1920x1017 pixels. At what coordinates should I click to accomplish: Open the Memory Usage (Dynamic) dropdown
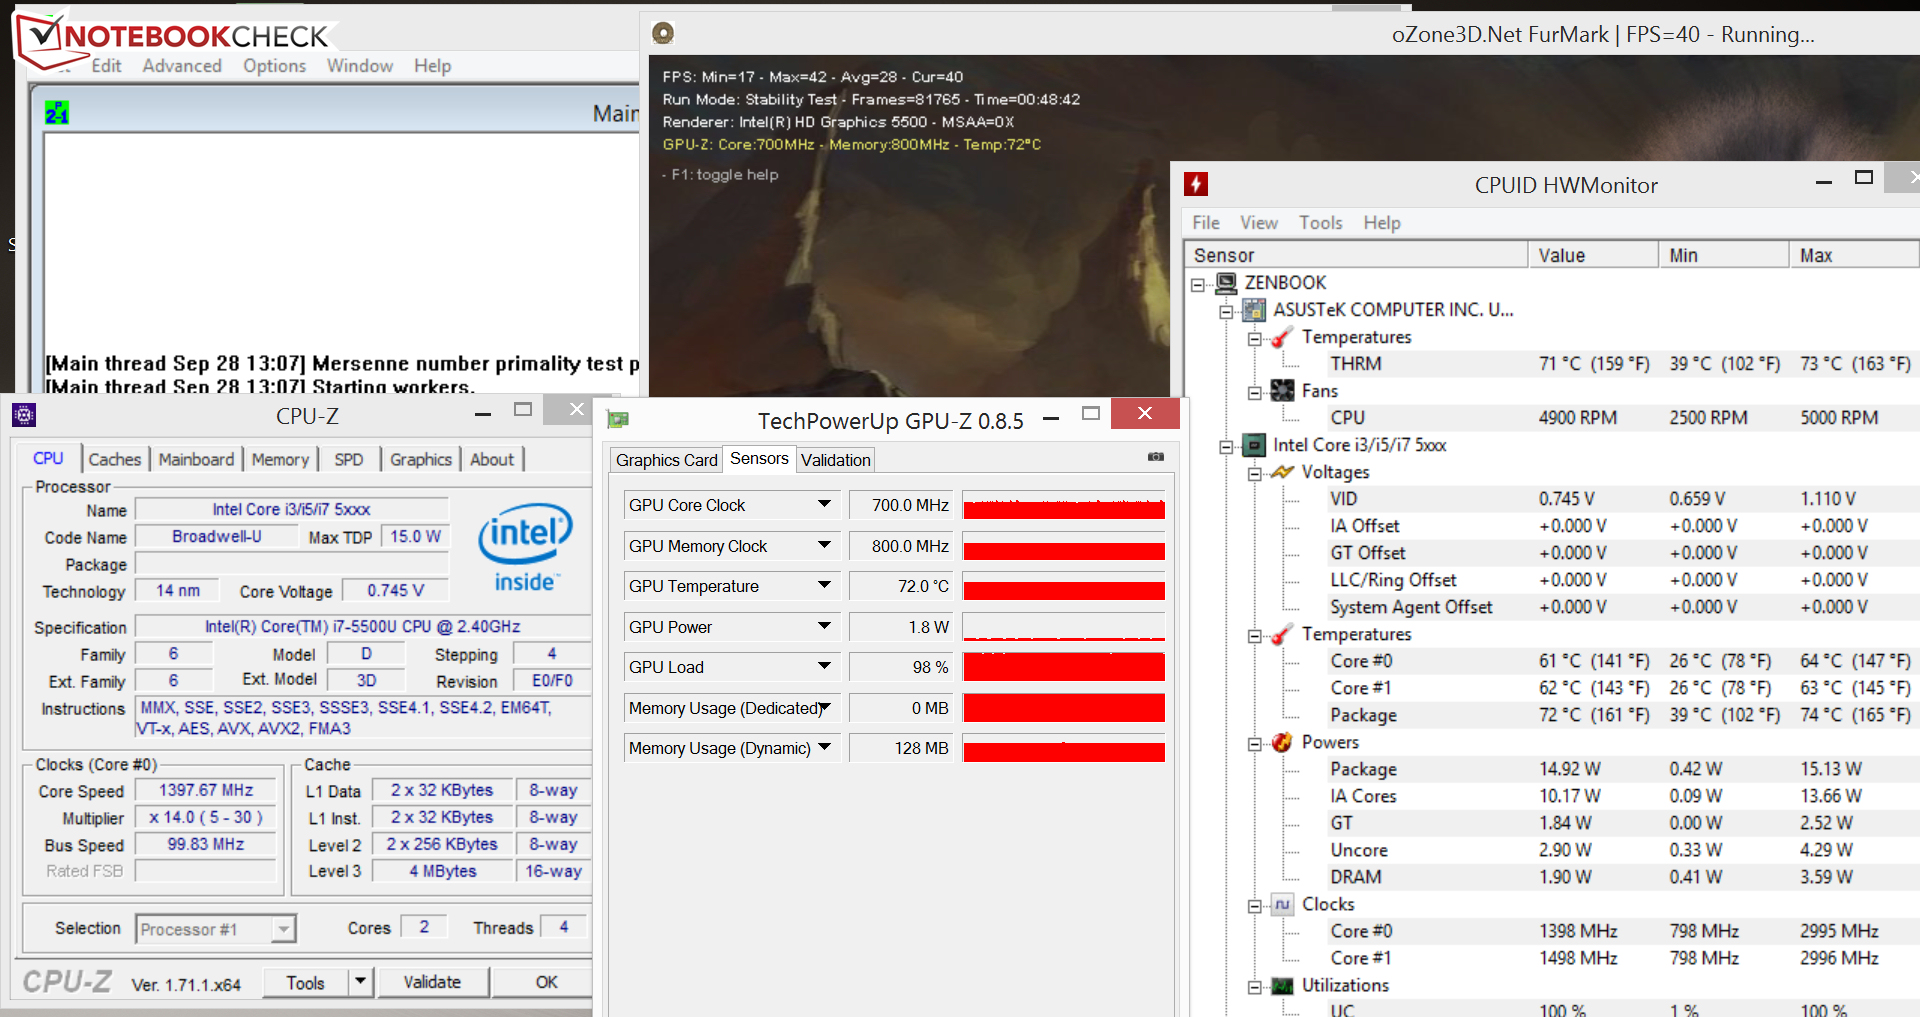click(x=825, y=747)
